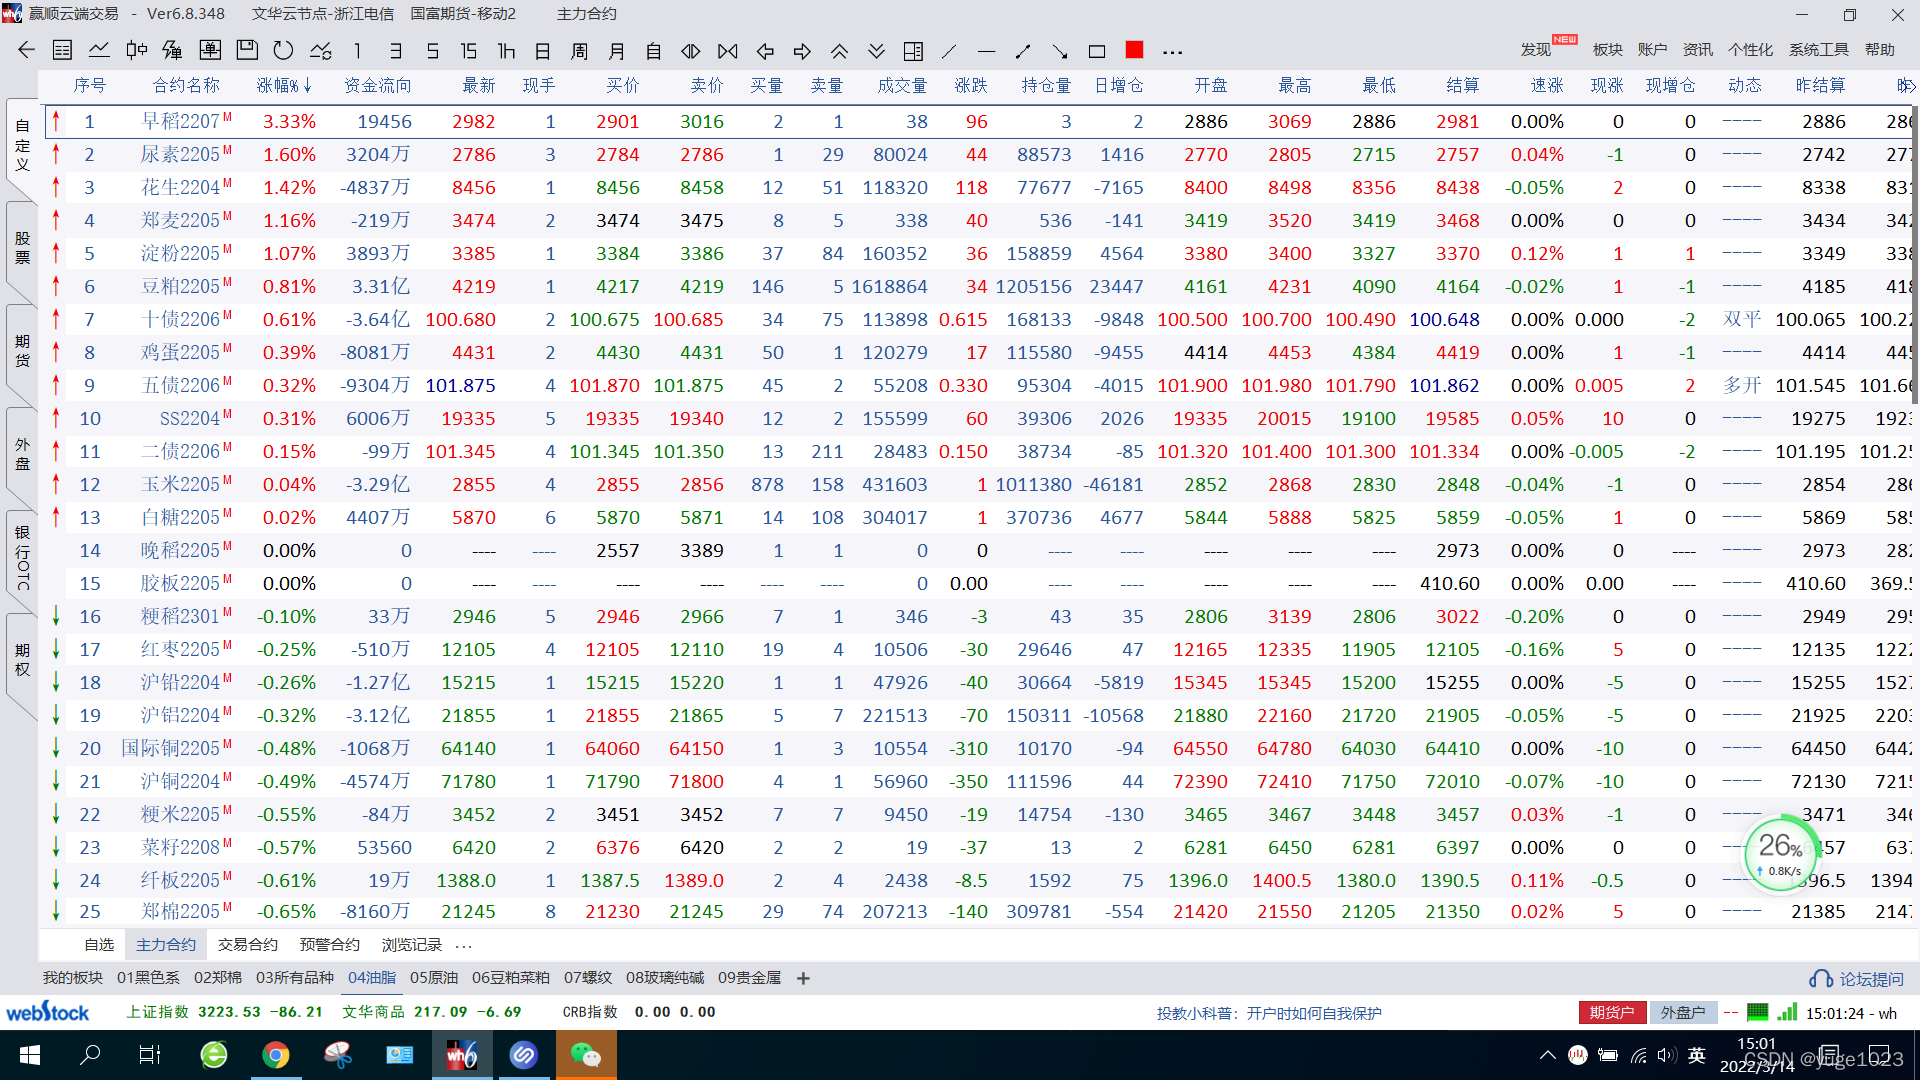Click the circular refresh icon

click(284, 50)
